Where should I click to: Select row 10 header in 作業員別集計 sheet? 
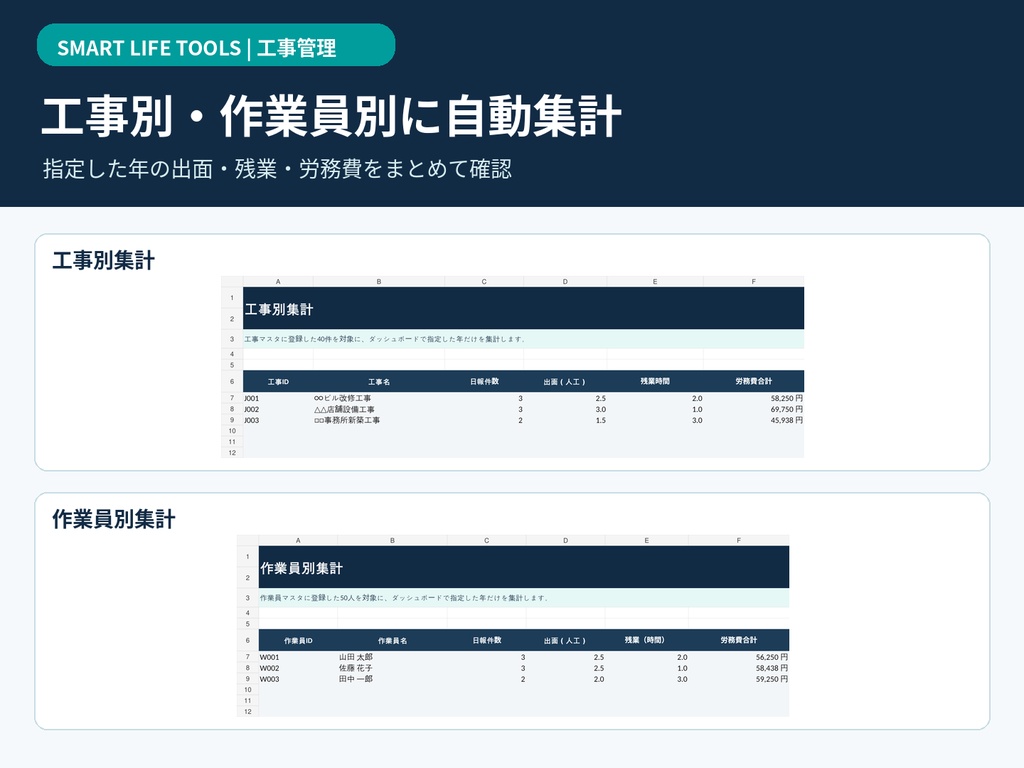248,690
